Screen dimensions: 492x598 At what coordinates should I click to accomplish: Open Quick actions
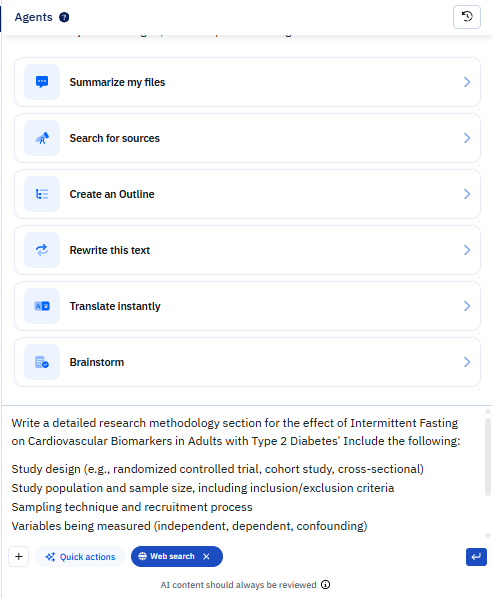point(80,557)
